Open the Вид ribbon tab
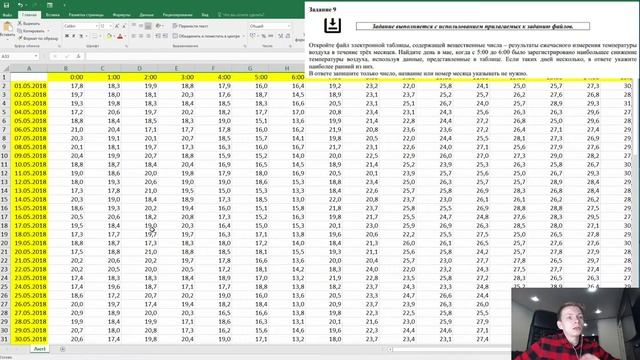The image size is (640, 360). tap(205, 15)
